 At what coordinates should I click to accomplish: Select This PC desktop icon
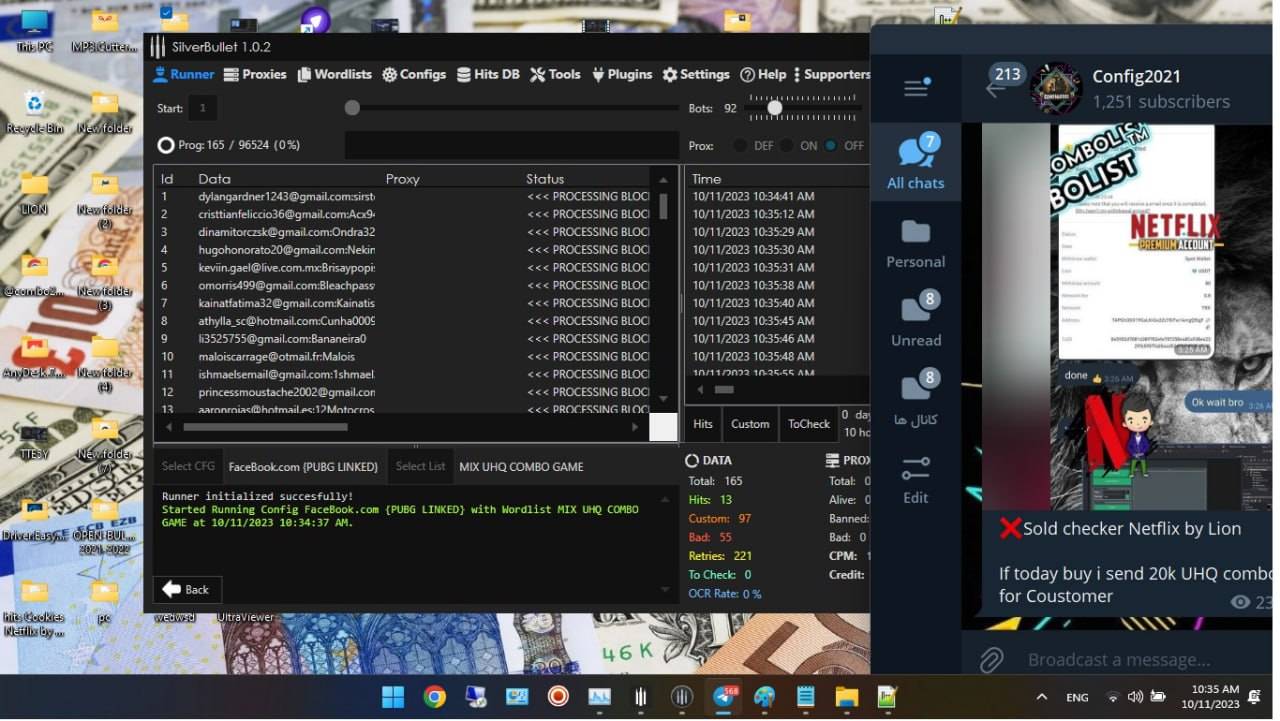point(35,30)
